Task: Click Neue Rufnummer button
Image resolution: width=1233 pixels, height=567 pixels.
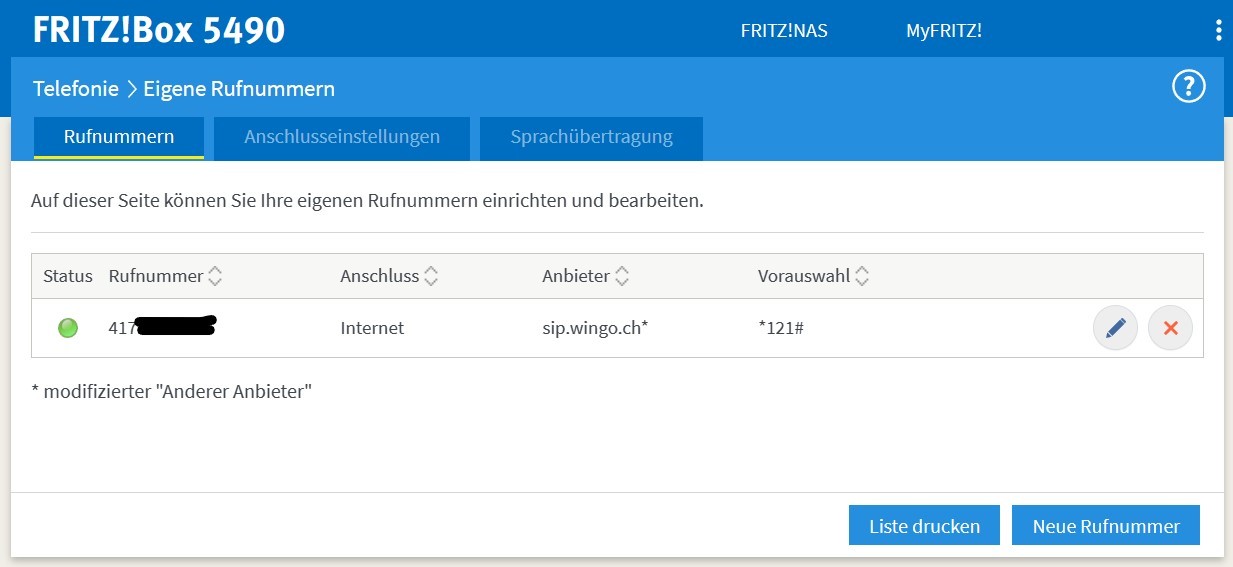Action: [x=1106, y=526]
